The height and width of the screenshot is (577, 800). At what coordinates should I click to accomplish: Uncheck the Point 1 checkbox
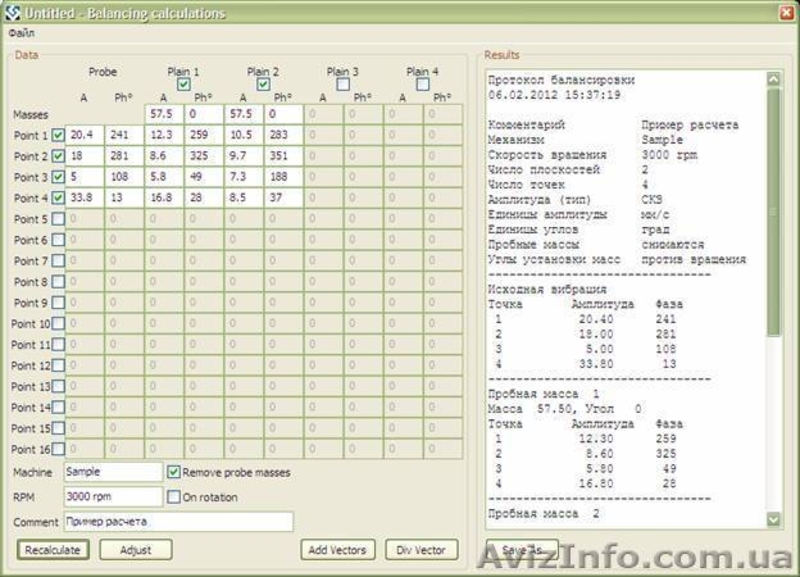[x=58, y=135]
